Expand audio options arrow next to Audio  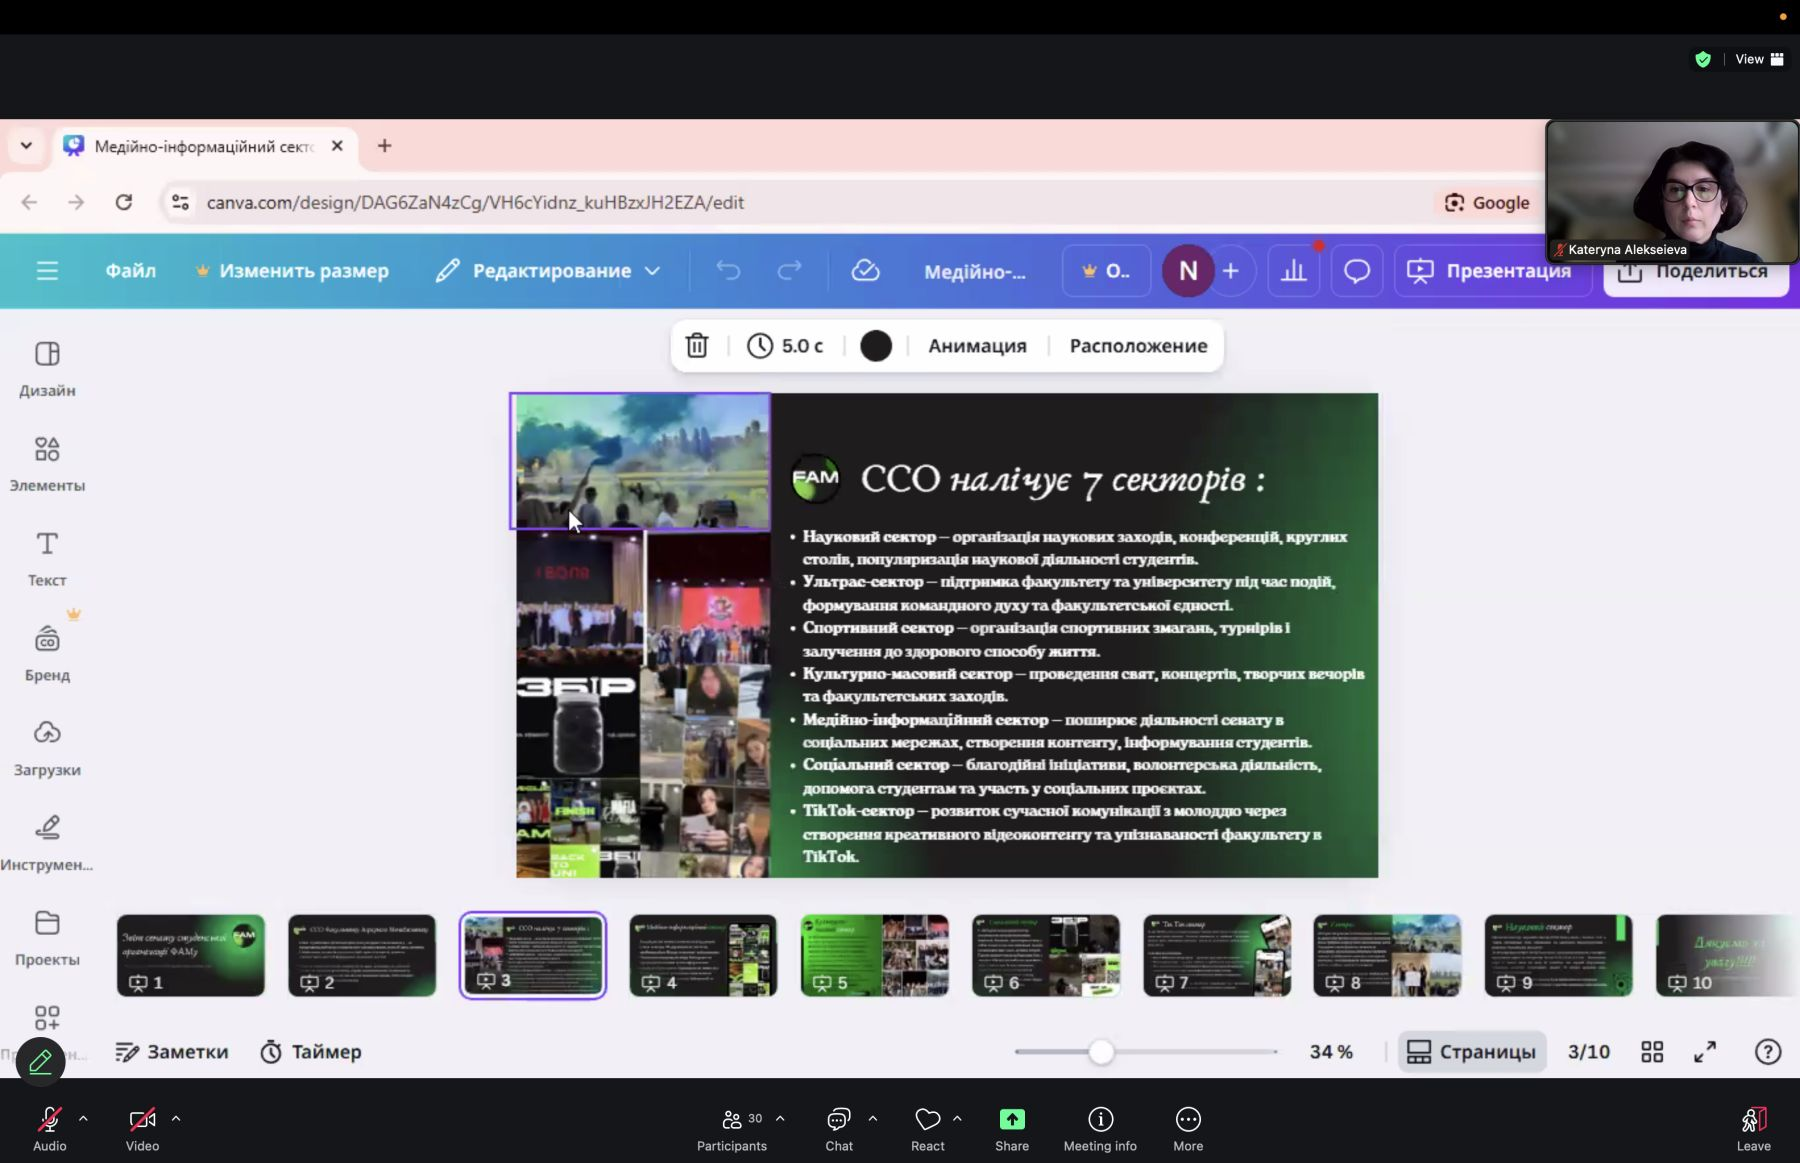click(x=83, y=1119)
